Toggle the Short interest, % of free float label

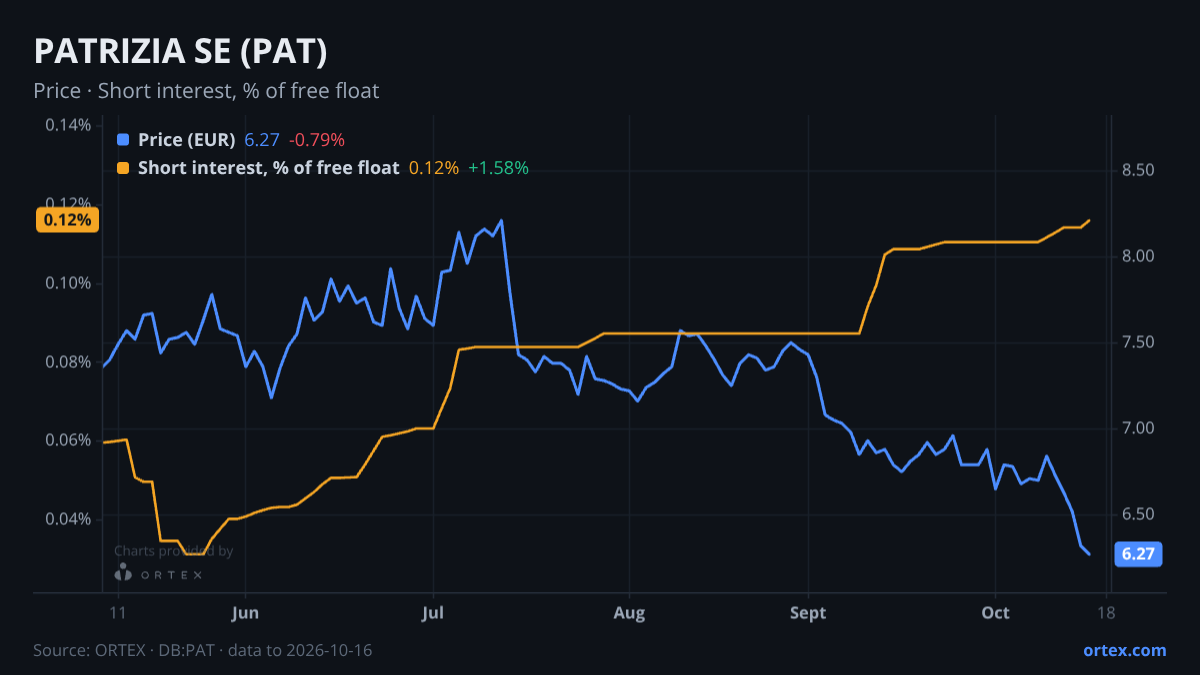(269, 168)
